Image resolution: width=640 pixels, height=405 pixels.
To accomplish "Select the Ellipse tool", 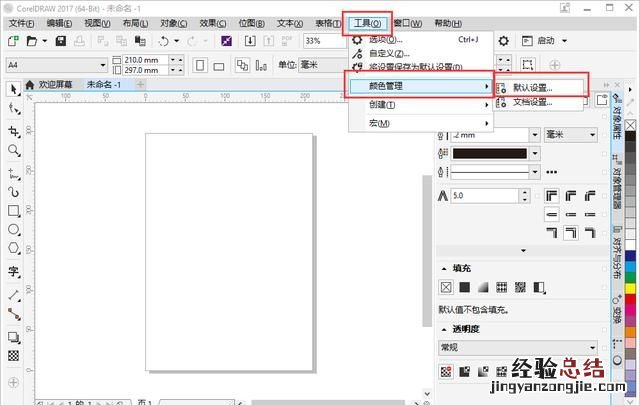I will 14,229.
